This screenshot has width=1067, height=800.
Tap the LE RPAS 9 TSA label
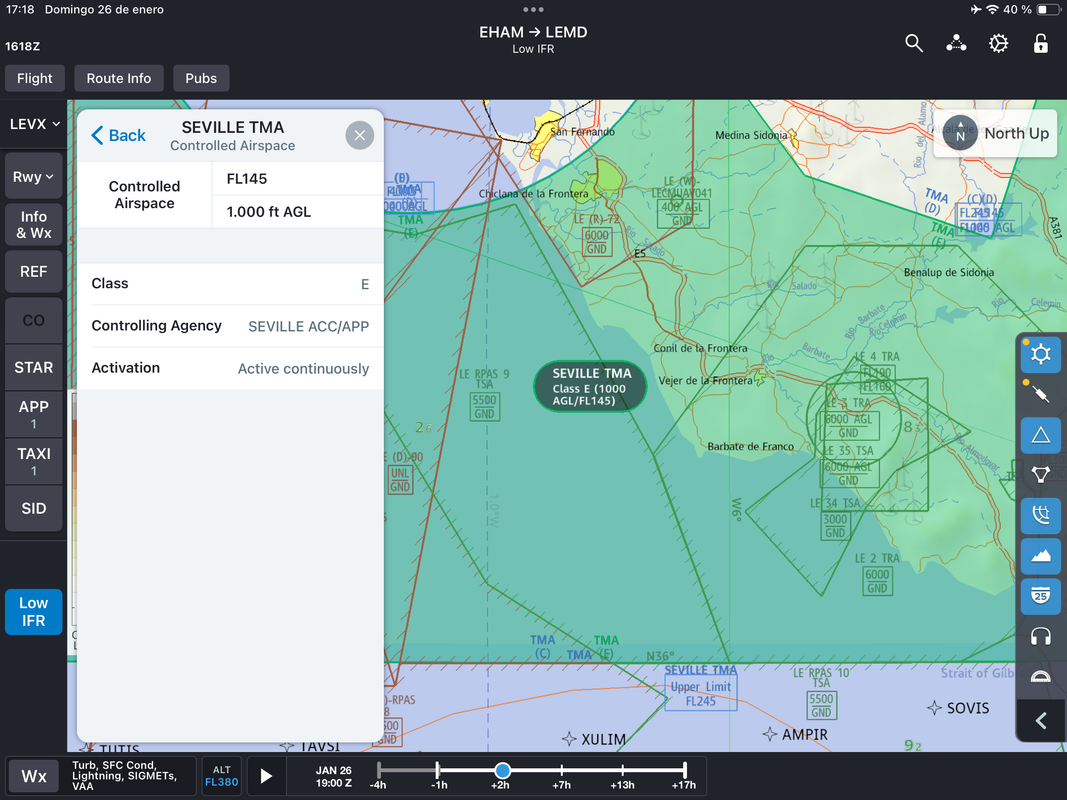click(x=484, y=395)
